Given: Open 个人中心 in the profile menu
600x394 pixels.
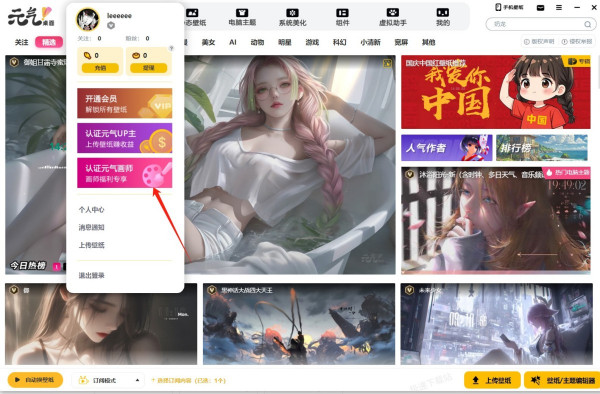Looking at the screenshot, I should [x=91, y=210].
